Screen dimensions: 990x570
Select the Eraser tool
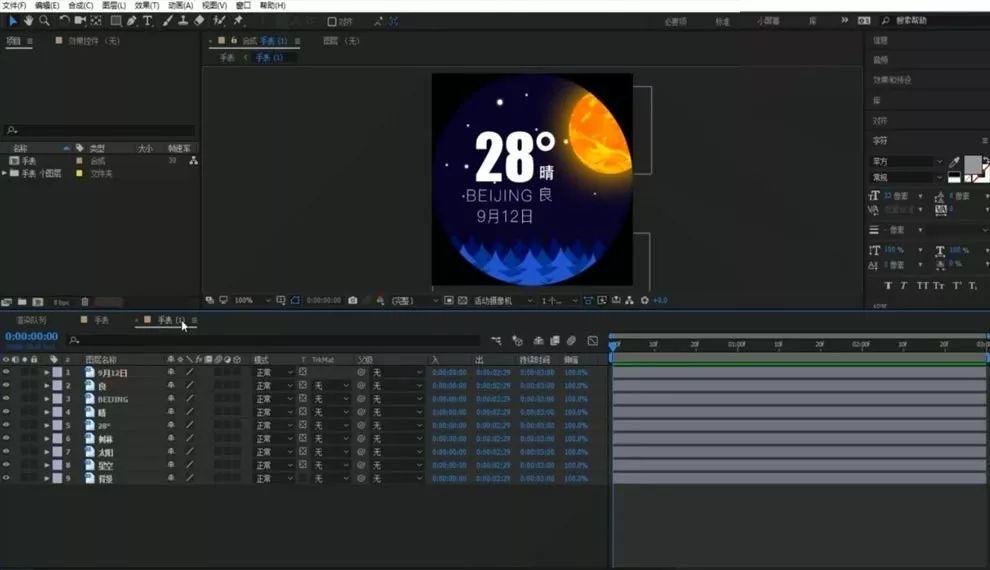199,21
